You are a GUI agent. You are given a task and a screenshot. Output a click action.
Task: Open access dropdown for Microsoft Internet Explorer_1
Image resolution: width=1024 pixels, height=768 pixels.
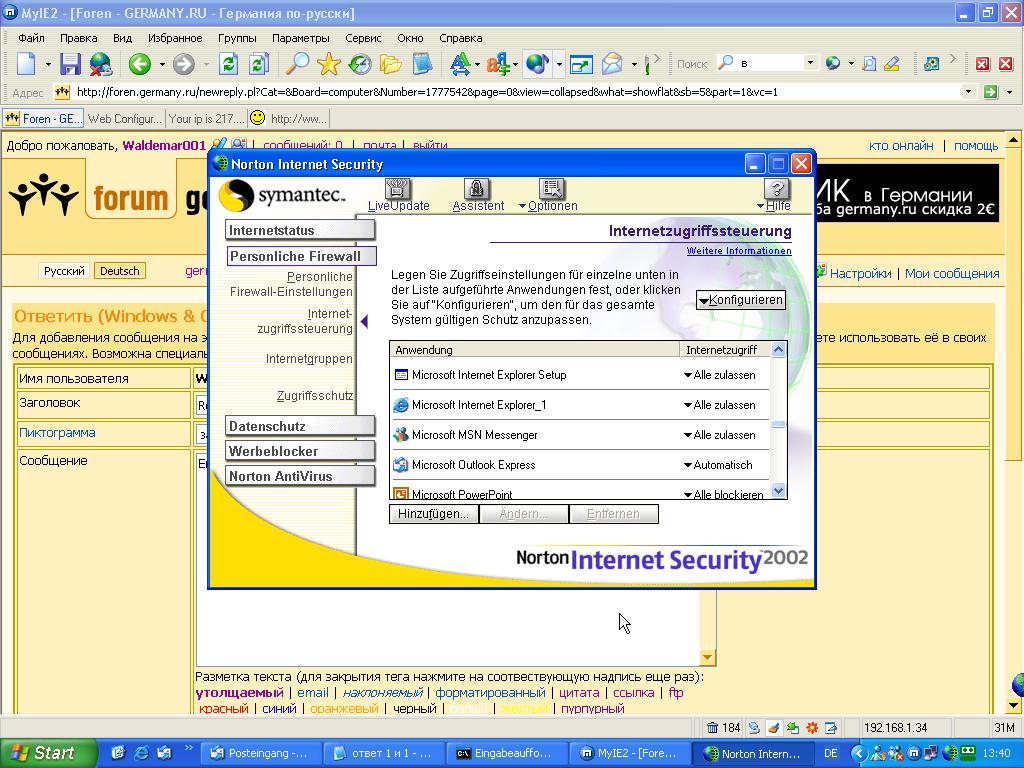pos(720,405)
